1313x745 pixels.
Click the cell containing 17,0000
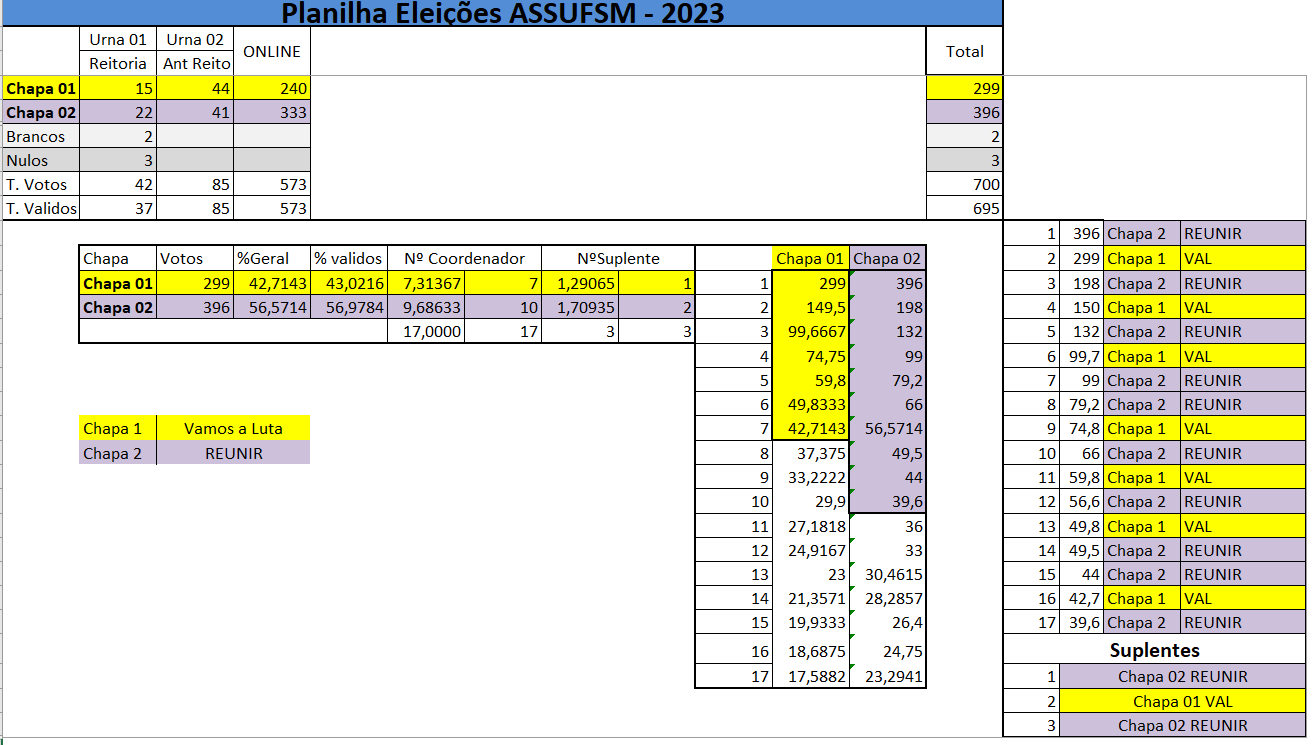(x=426, y=331)
